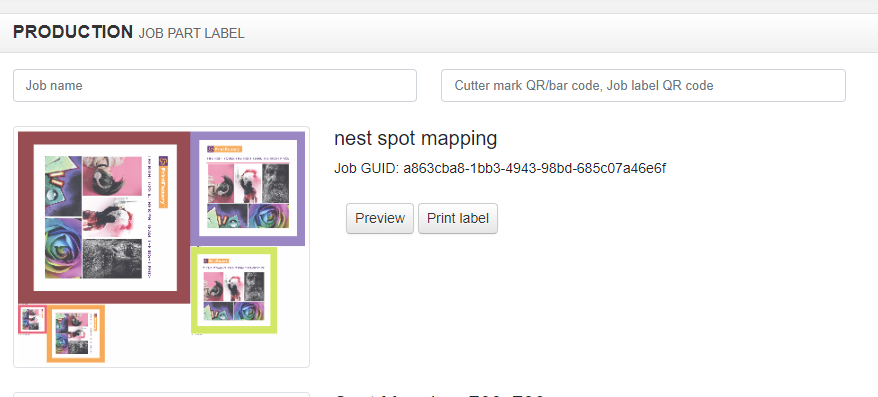Click the PRODUCTION header title
The width and height of the screenshot is (878, 397).
[73, 32]
